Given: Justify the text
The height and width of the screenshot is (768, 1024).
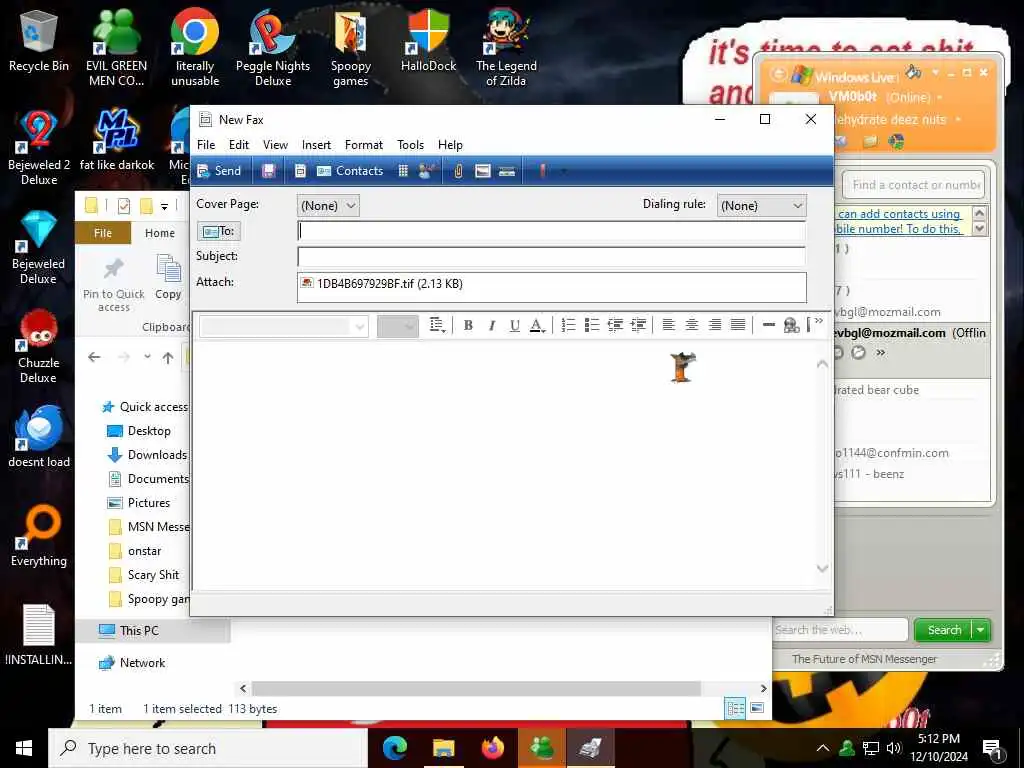Looking at the screenshot, I should coord(738,325).
